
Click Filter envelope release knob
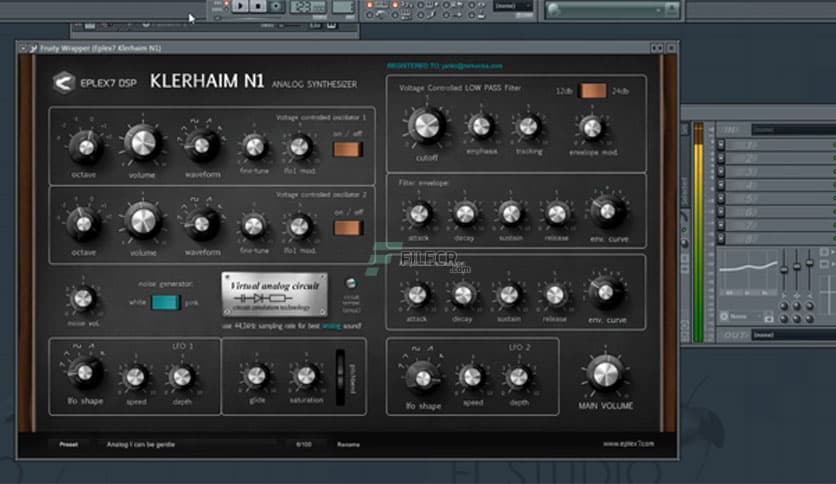[557, 214]
